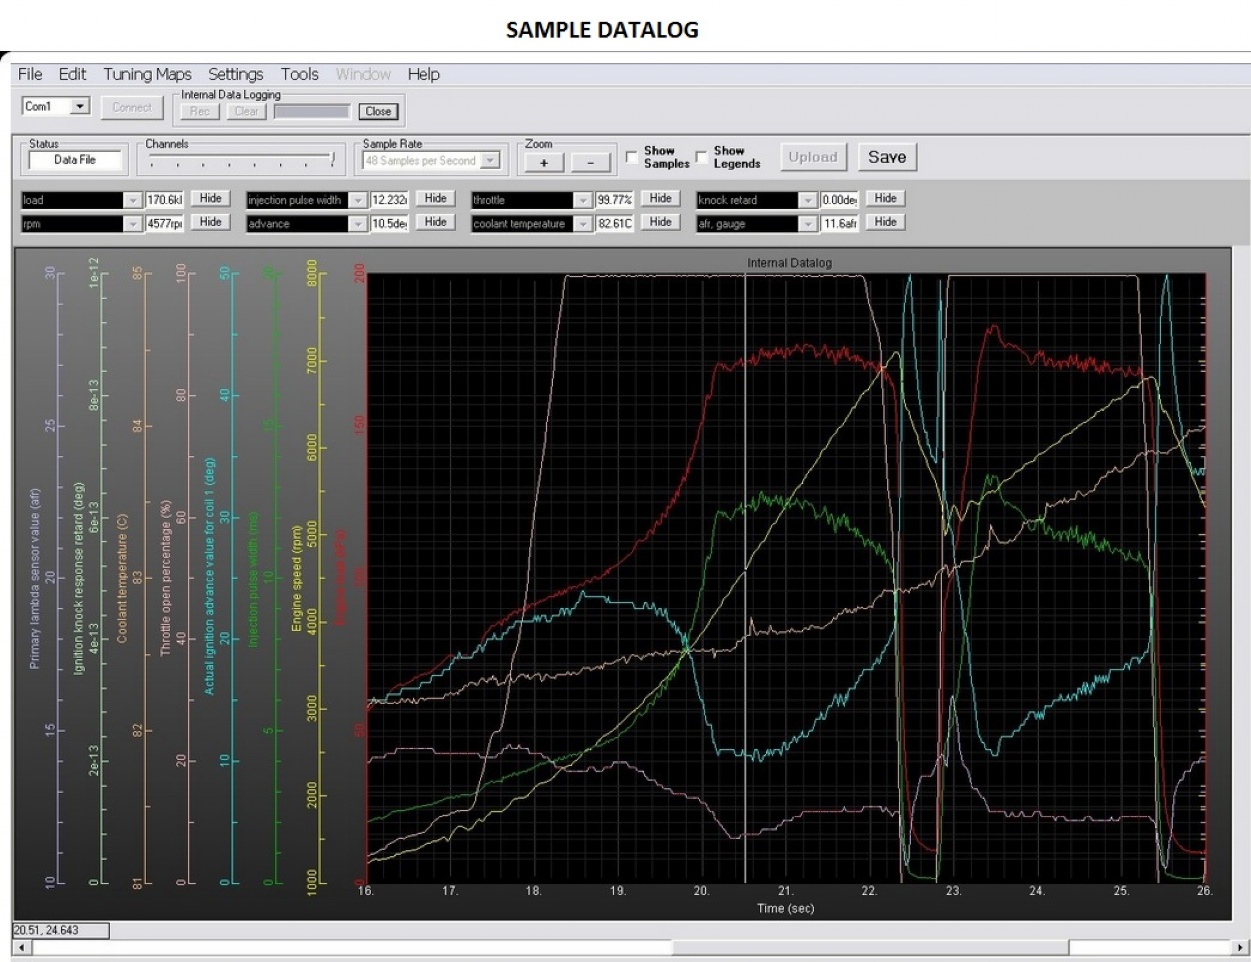
Task: Click the white vertical cursor line in the chart
Action: pyautogui.click(x=745, y=578)
